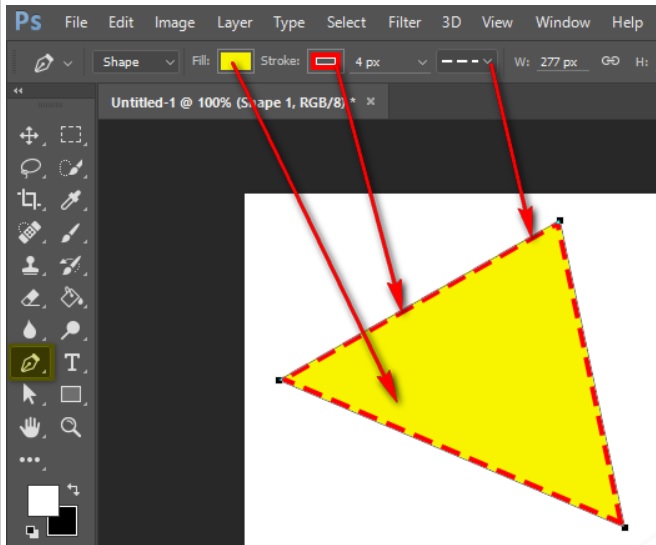Select the Crop tool
The height and width of the screenshot is (545, 656).
pyautogui.click(x=28, y=200)
